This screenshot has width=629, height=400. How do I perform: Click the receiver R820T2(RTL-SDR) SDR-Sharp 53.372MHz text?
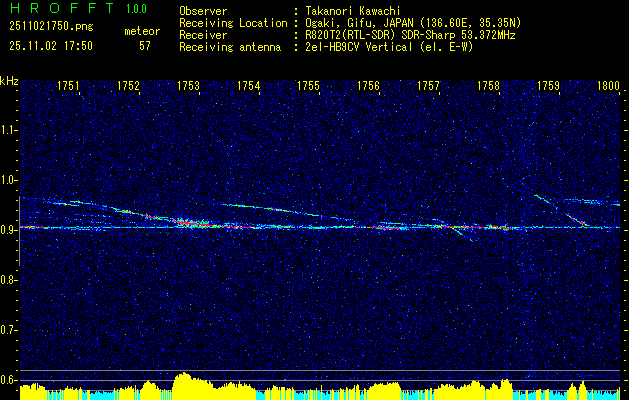coord(408,35)
